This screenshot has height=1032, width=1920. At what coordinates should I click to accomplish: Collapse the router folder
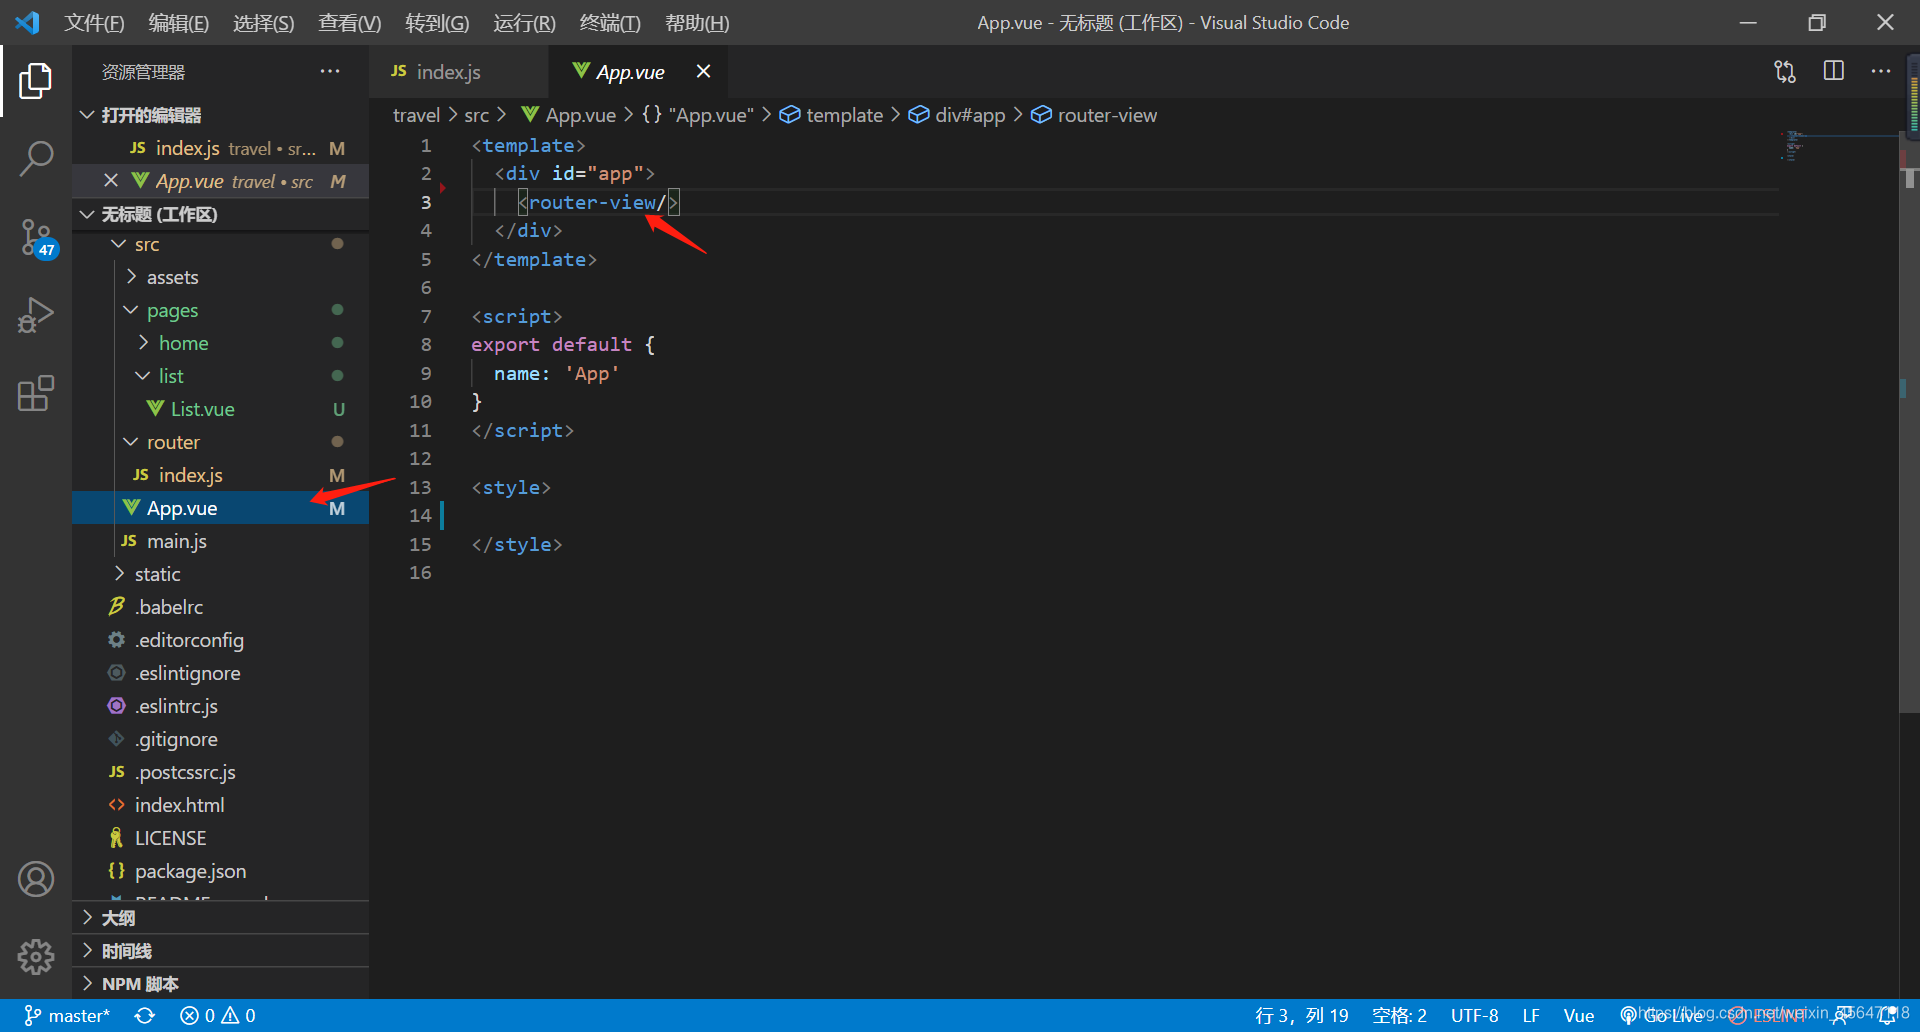[x=220, y=442]
